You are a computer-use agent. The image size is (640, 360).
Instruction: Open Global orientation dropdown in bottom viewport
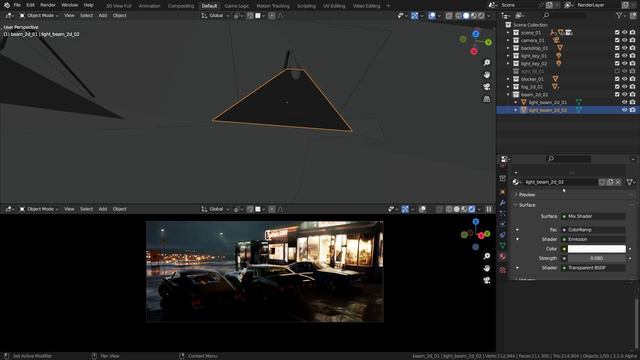(x=215, y=209)
